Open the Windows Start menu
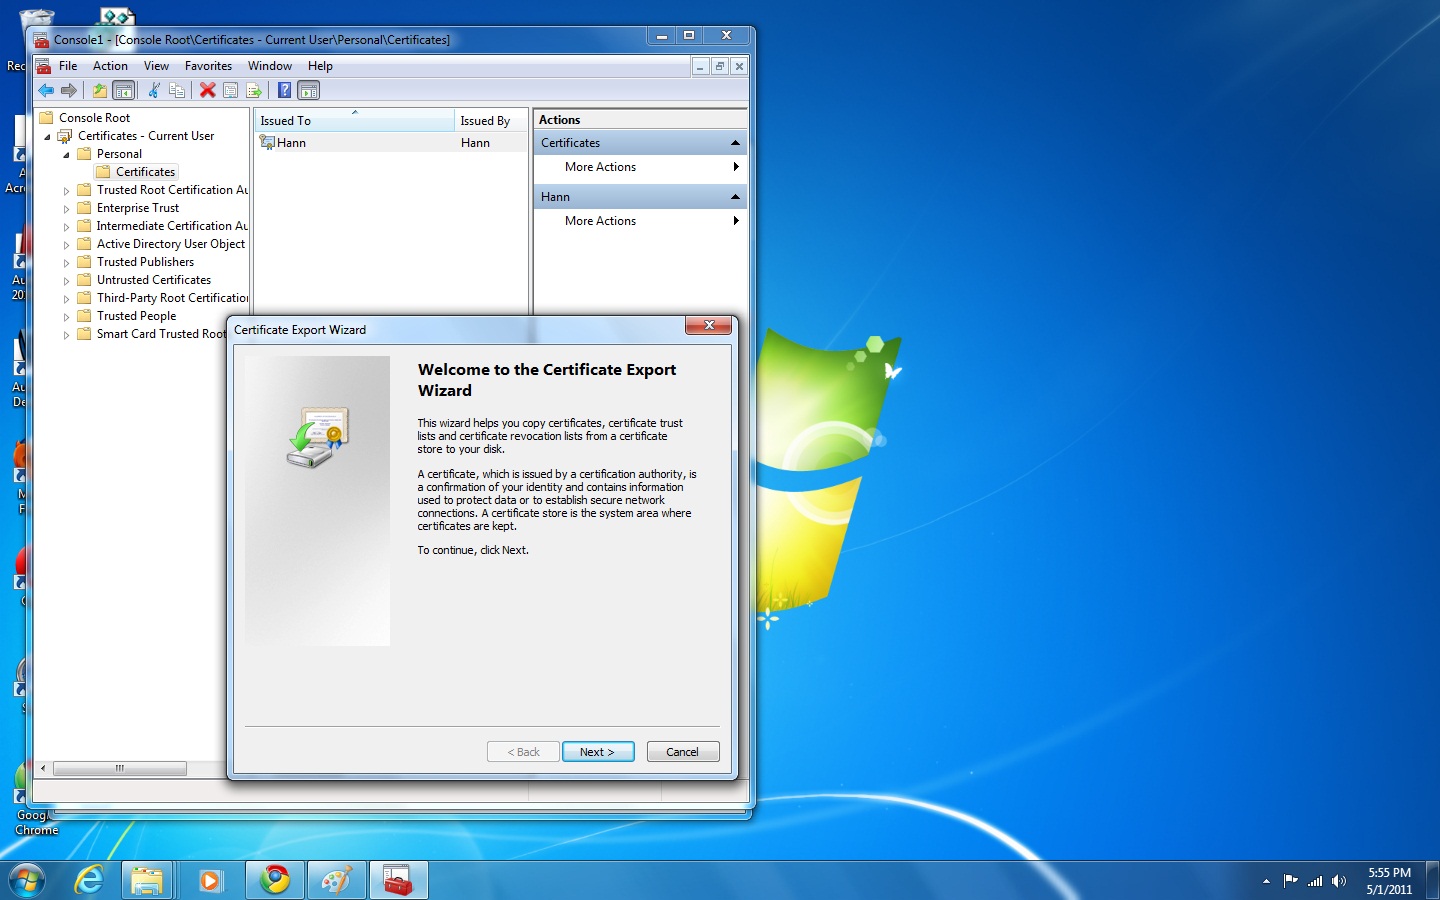 click(x=28, y=880)
